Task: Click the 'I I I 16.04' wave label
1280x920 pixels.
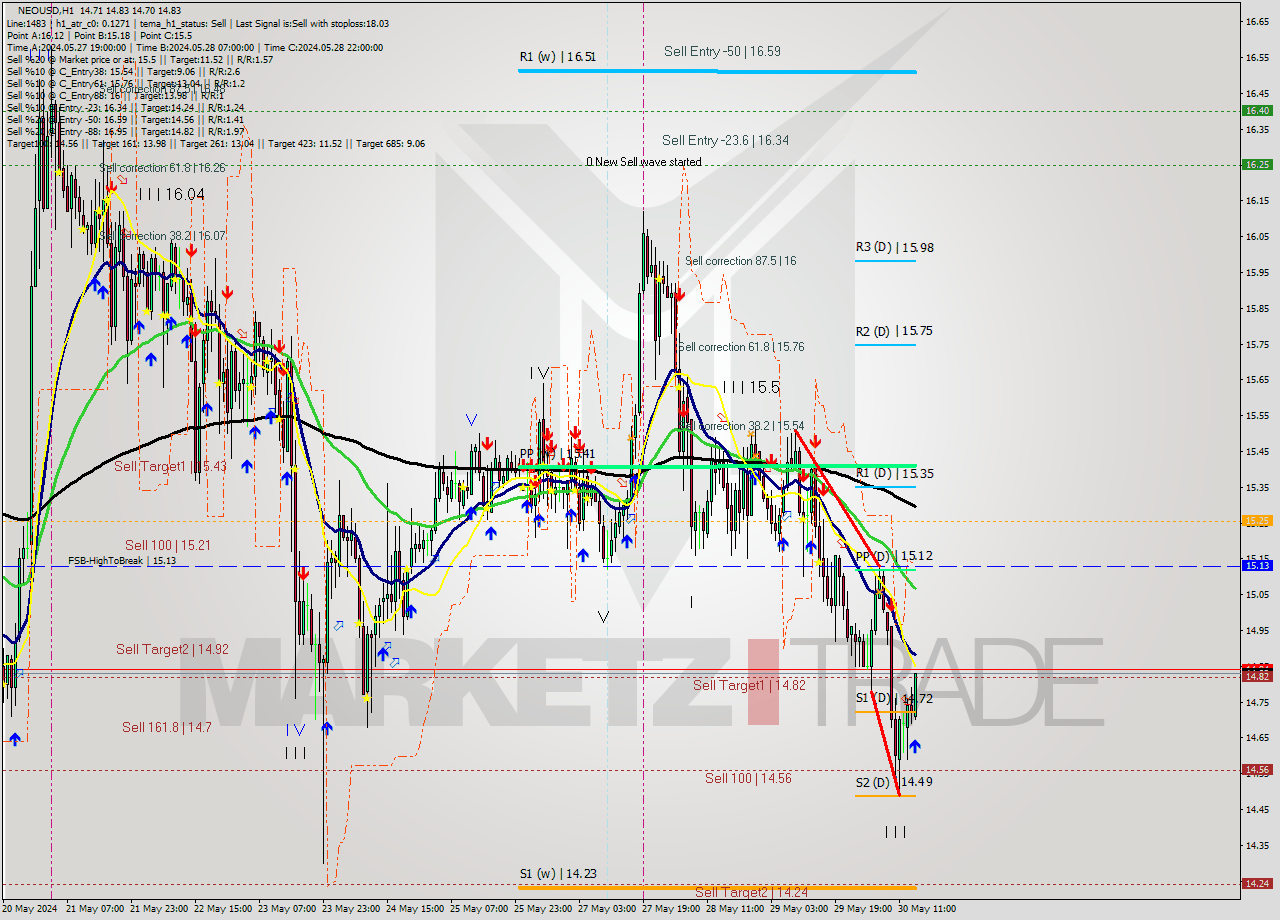Action: tap(172, 195)
